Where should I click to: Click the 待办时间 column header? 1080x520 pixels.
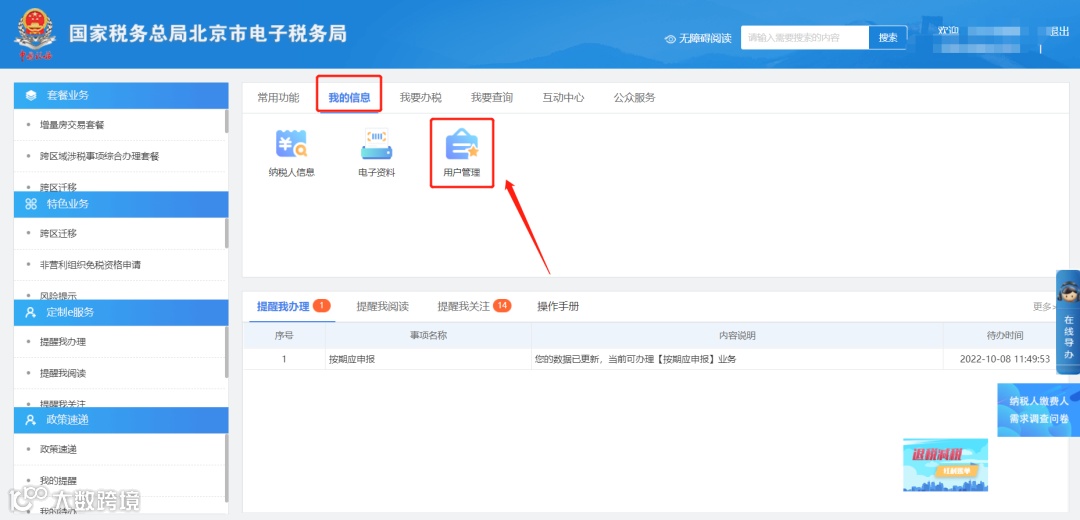[1005, 335]
